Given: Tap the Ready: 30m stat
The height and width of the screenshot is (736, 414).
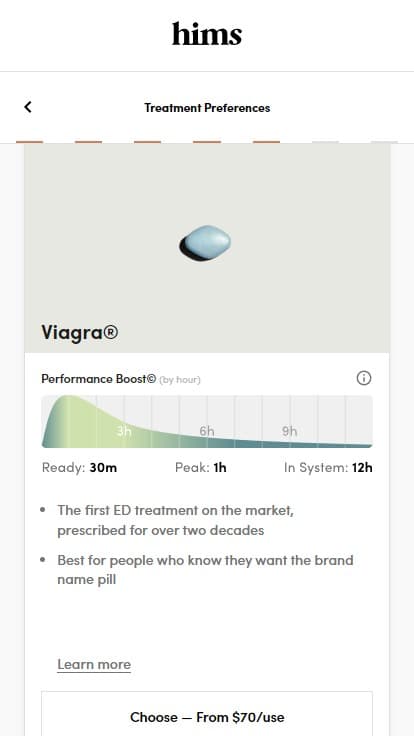Looking at the screenshot, I should pos(79,468).
